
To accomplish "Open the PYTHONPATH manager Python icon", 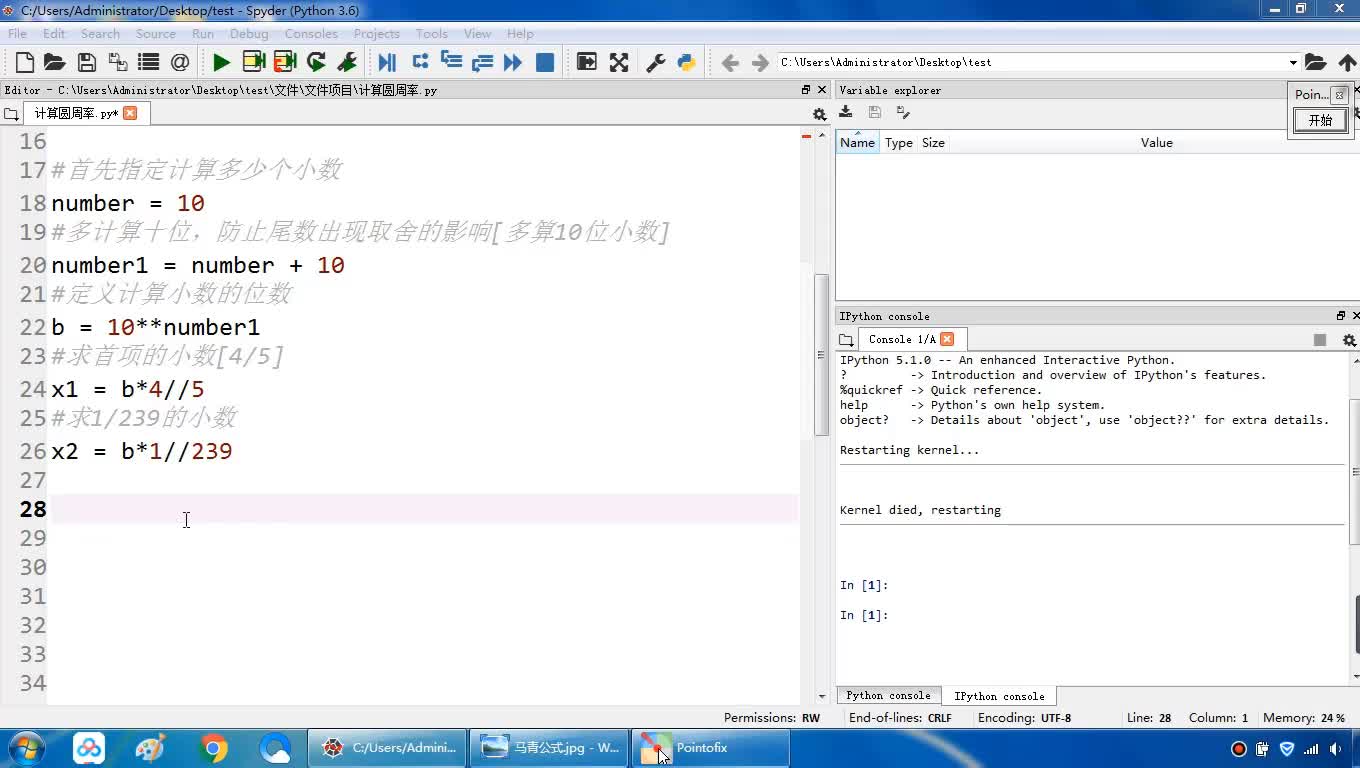I will [x=686, y=62].
